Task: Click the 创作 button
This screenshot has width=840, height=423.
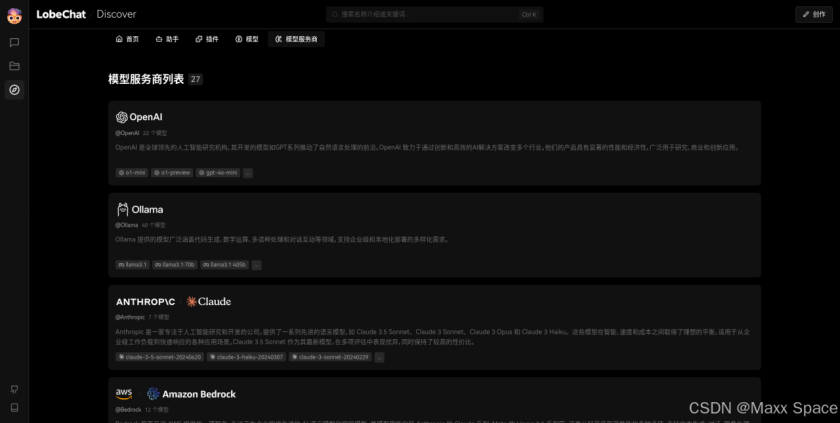Action: (x=814, y=14)
